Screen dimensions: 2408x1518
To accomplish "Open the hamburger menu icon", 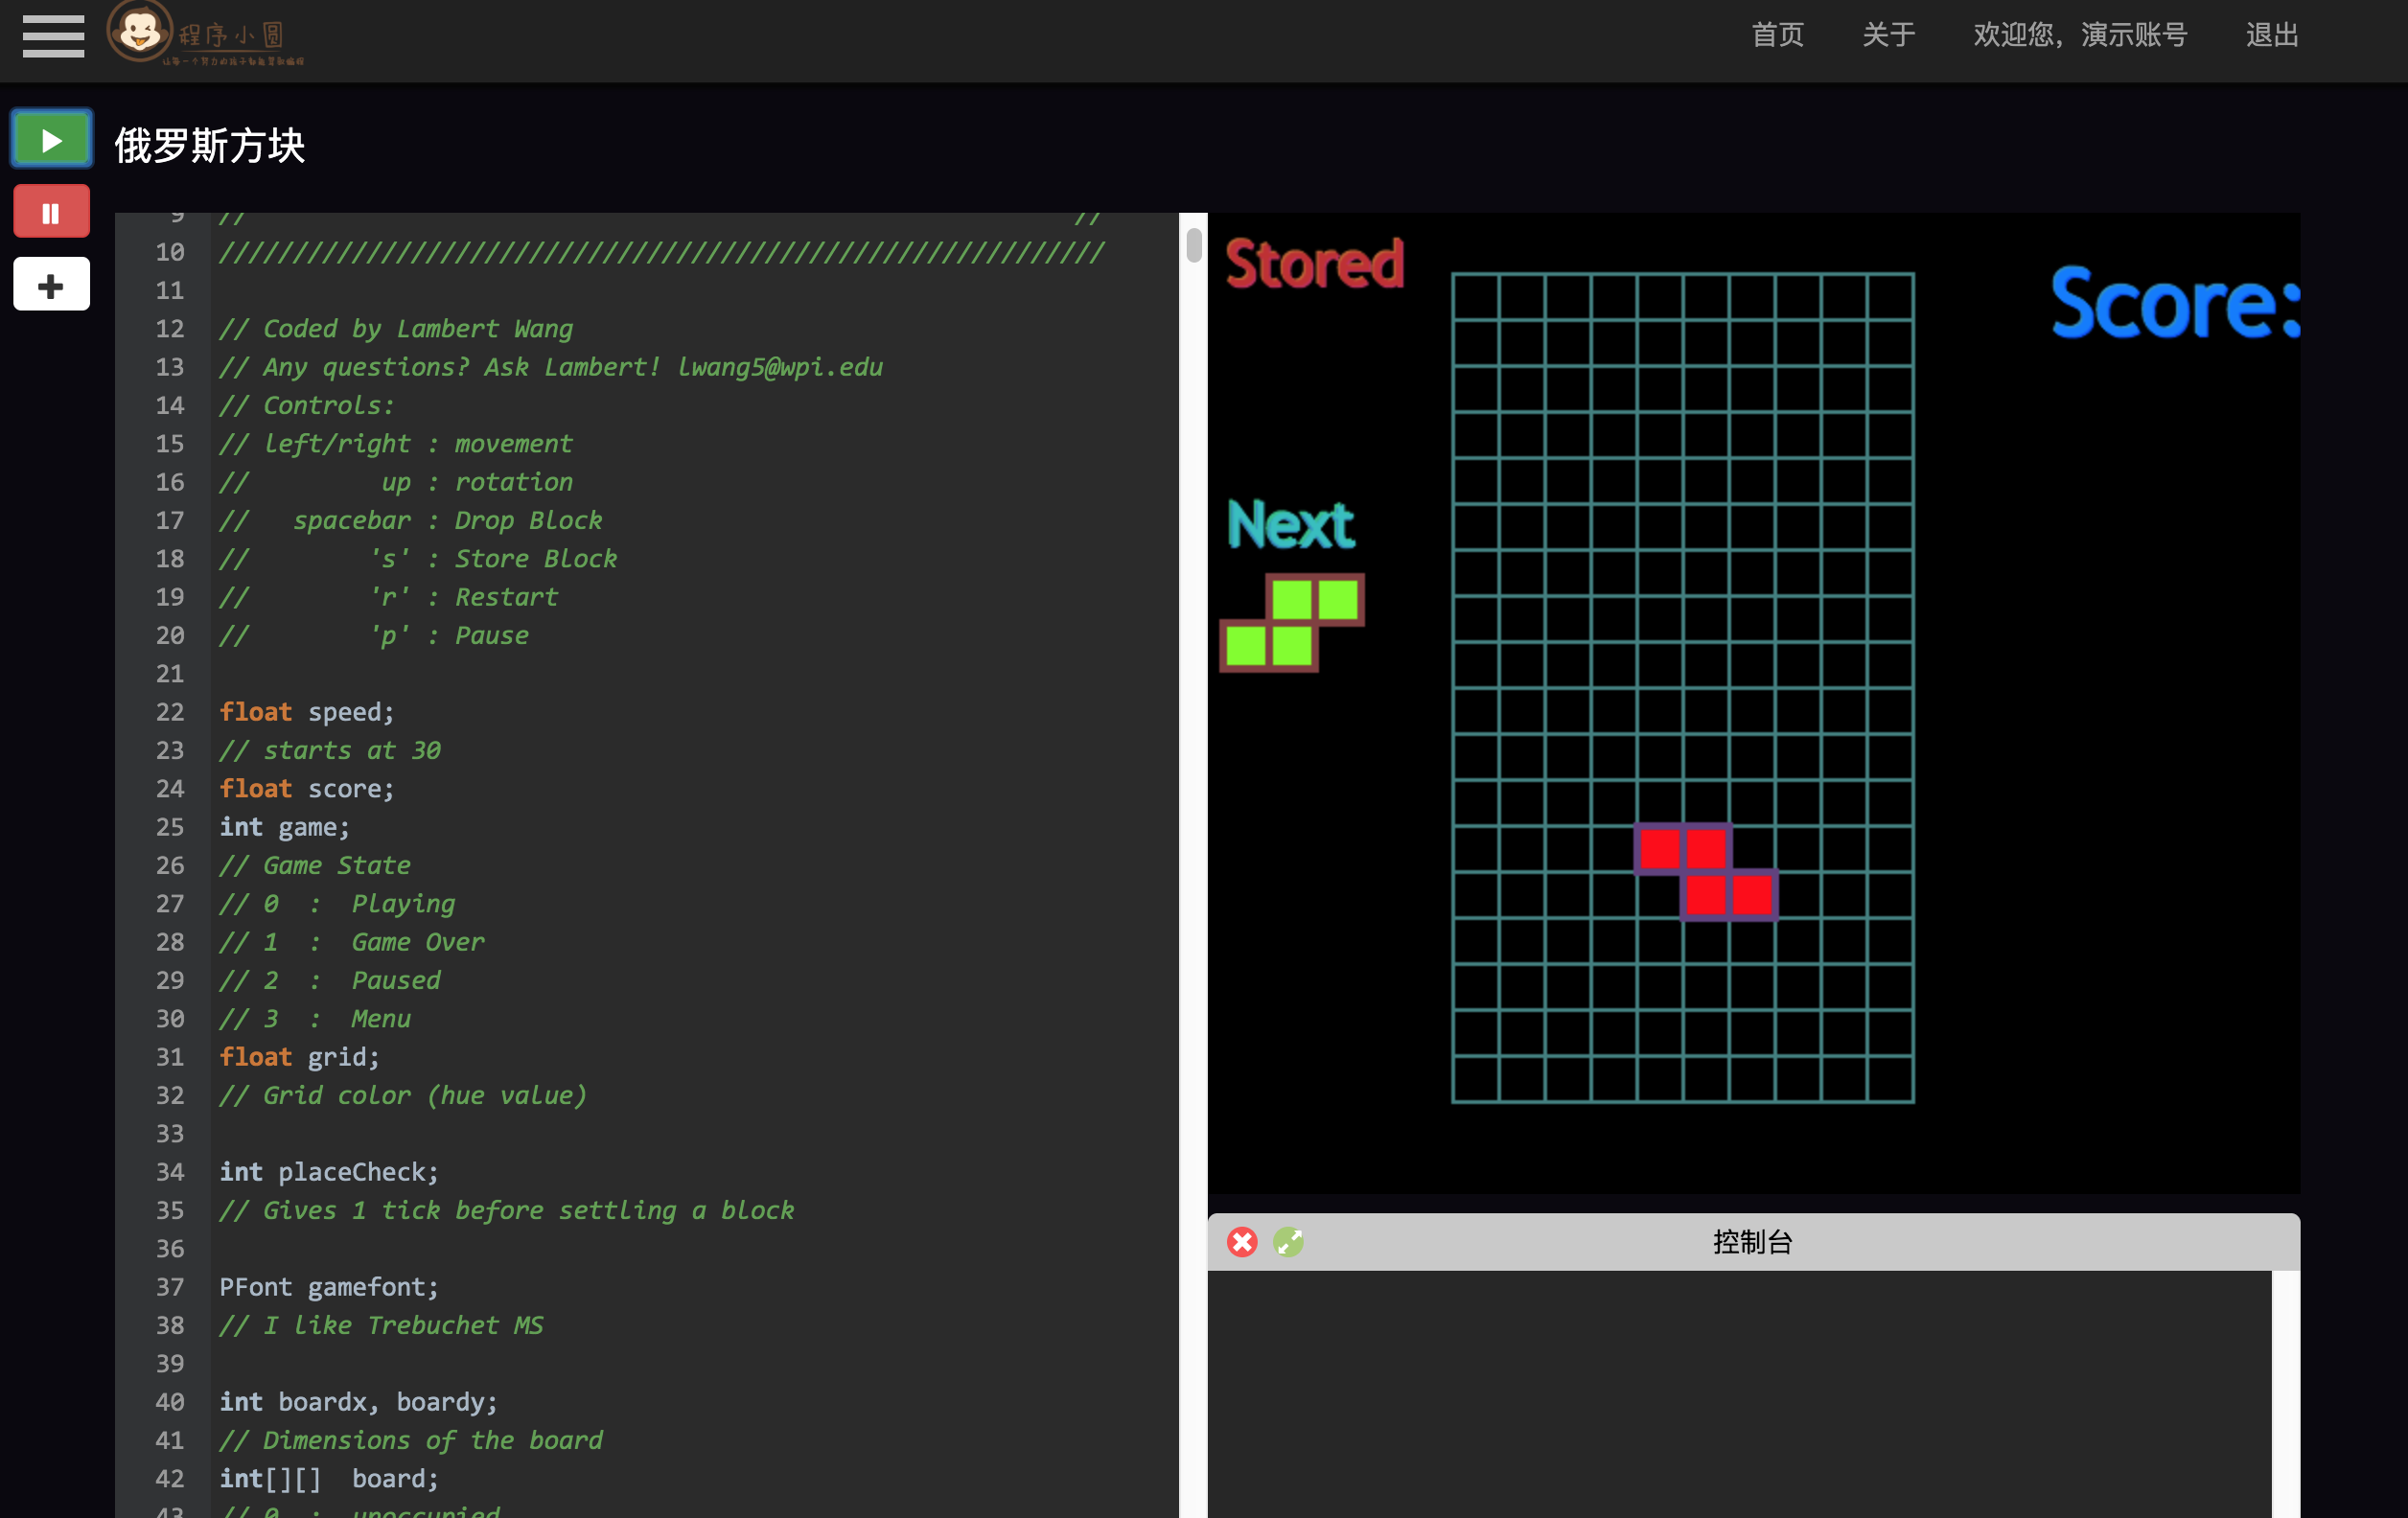I will 53,36.
